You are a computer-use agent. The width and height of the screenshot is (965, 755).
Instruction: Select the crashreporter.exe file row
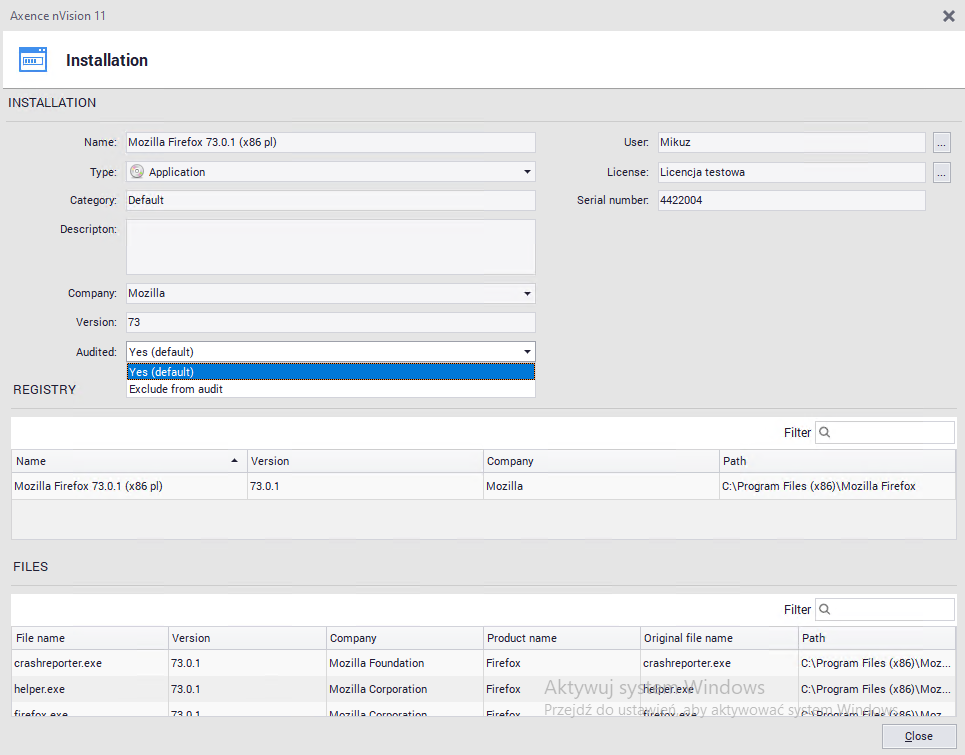point(90,663)
